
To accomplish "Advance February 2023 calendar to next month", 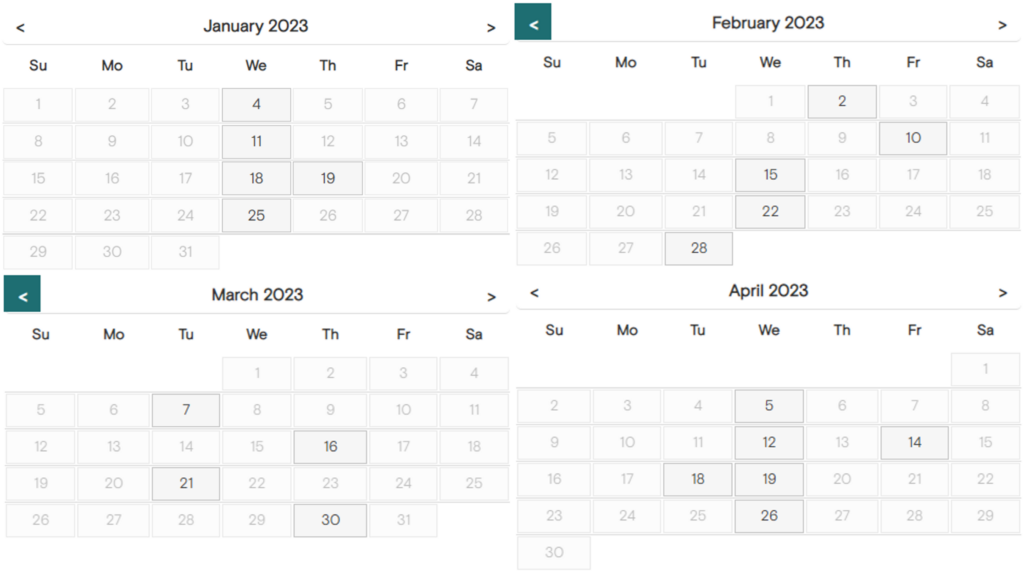I will [x=1002, y=25].
